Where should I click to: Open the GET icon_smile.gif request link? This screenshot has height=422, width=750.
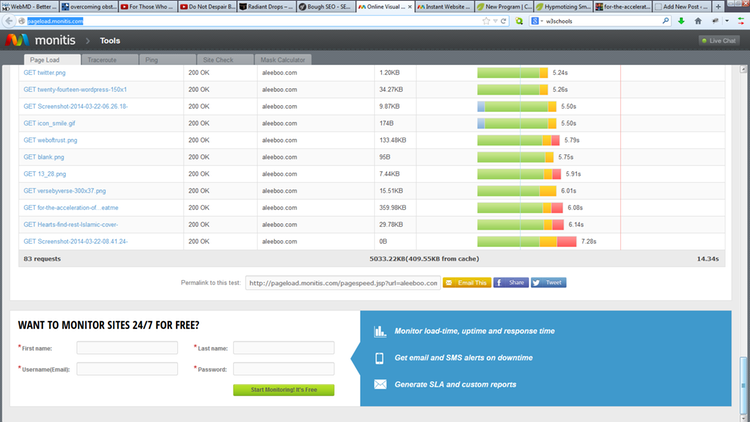pyautogui.click(x=49, y=123)
